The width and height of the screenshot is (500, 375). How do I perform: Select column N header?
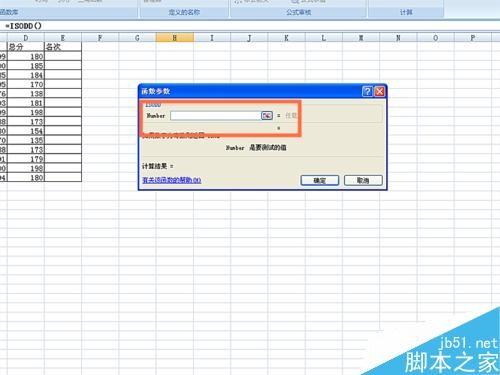tap(398, 38)
